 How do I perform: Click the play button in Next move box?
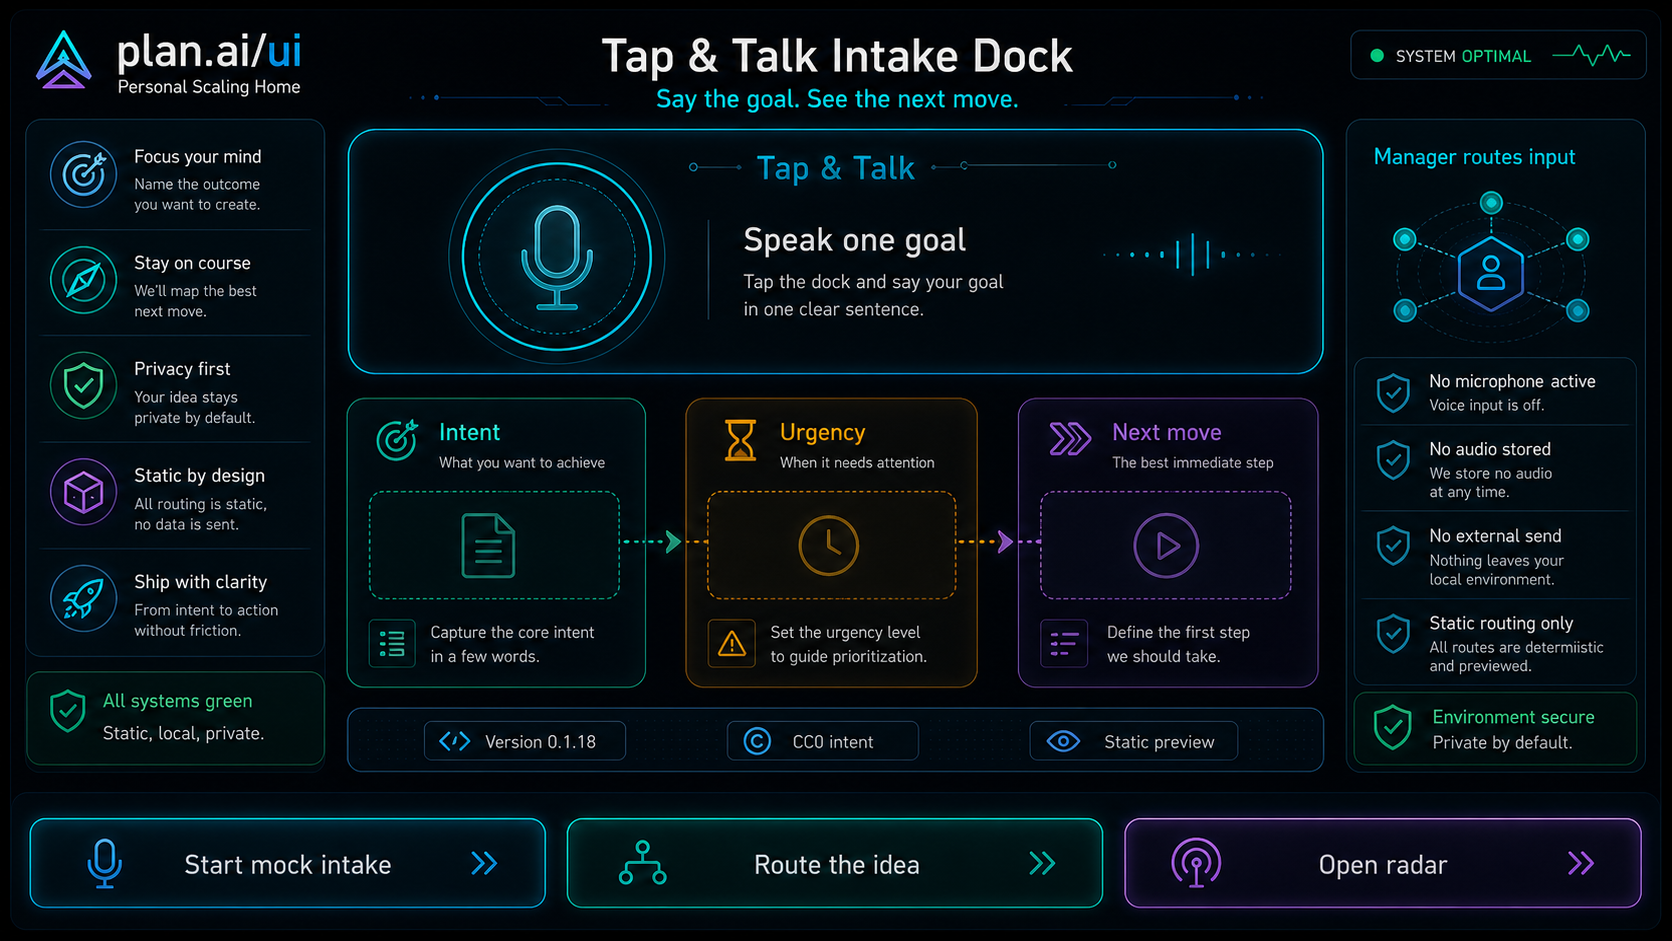pyautogui.click(x=1166, y=546)
